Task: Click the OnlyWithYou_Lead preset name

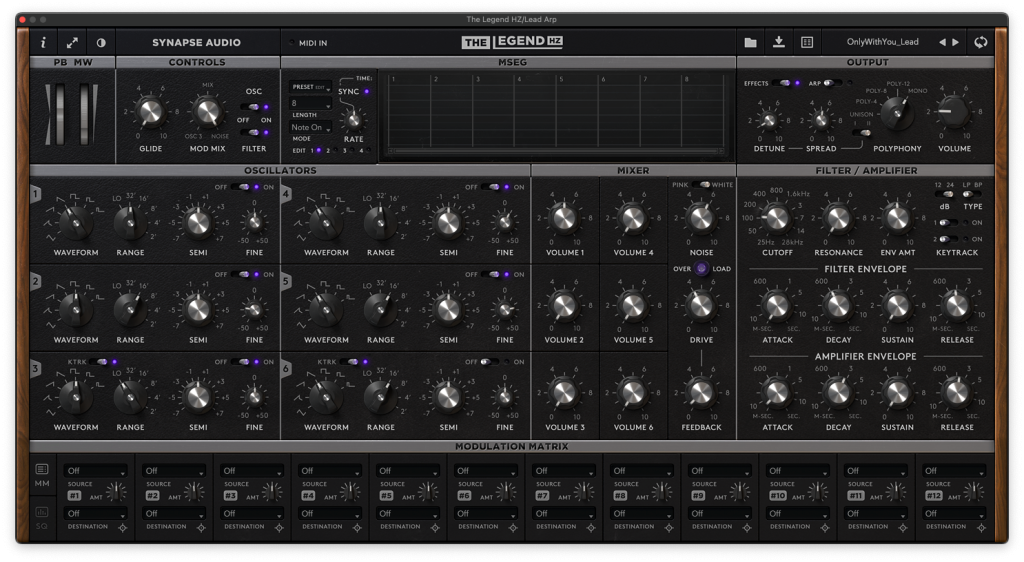Action: (882, 42)
